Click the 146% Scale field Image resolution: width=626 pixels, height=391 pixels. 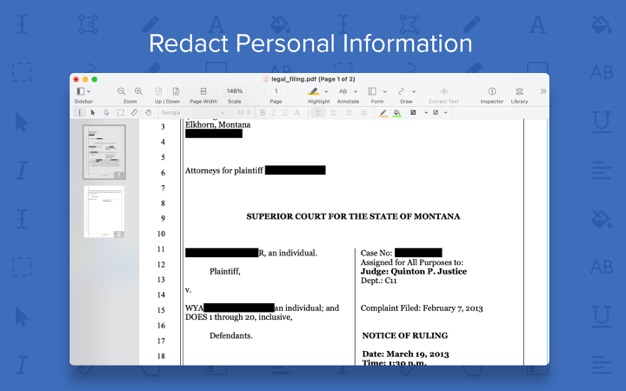[x=234, y=91]
